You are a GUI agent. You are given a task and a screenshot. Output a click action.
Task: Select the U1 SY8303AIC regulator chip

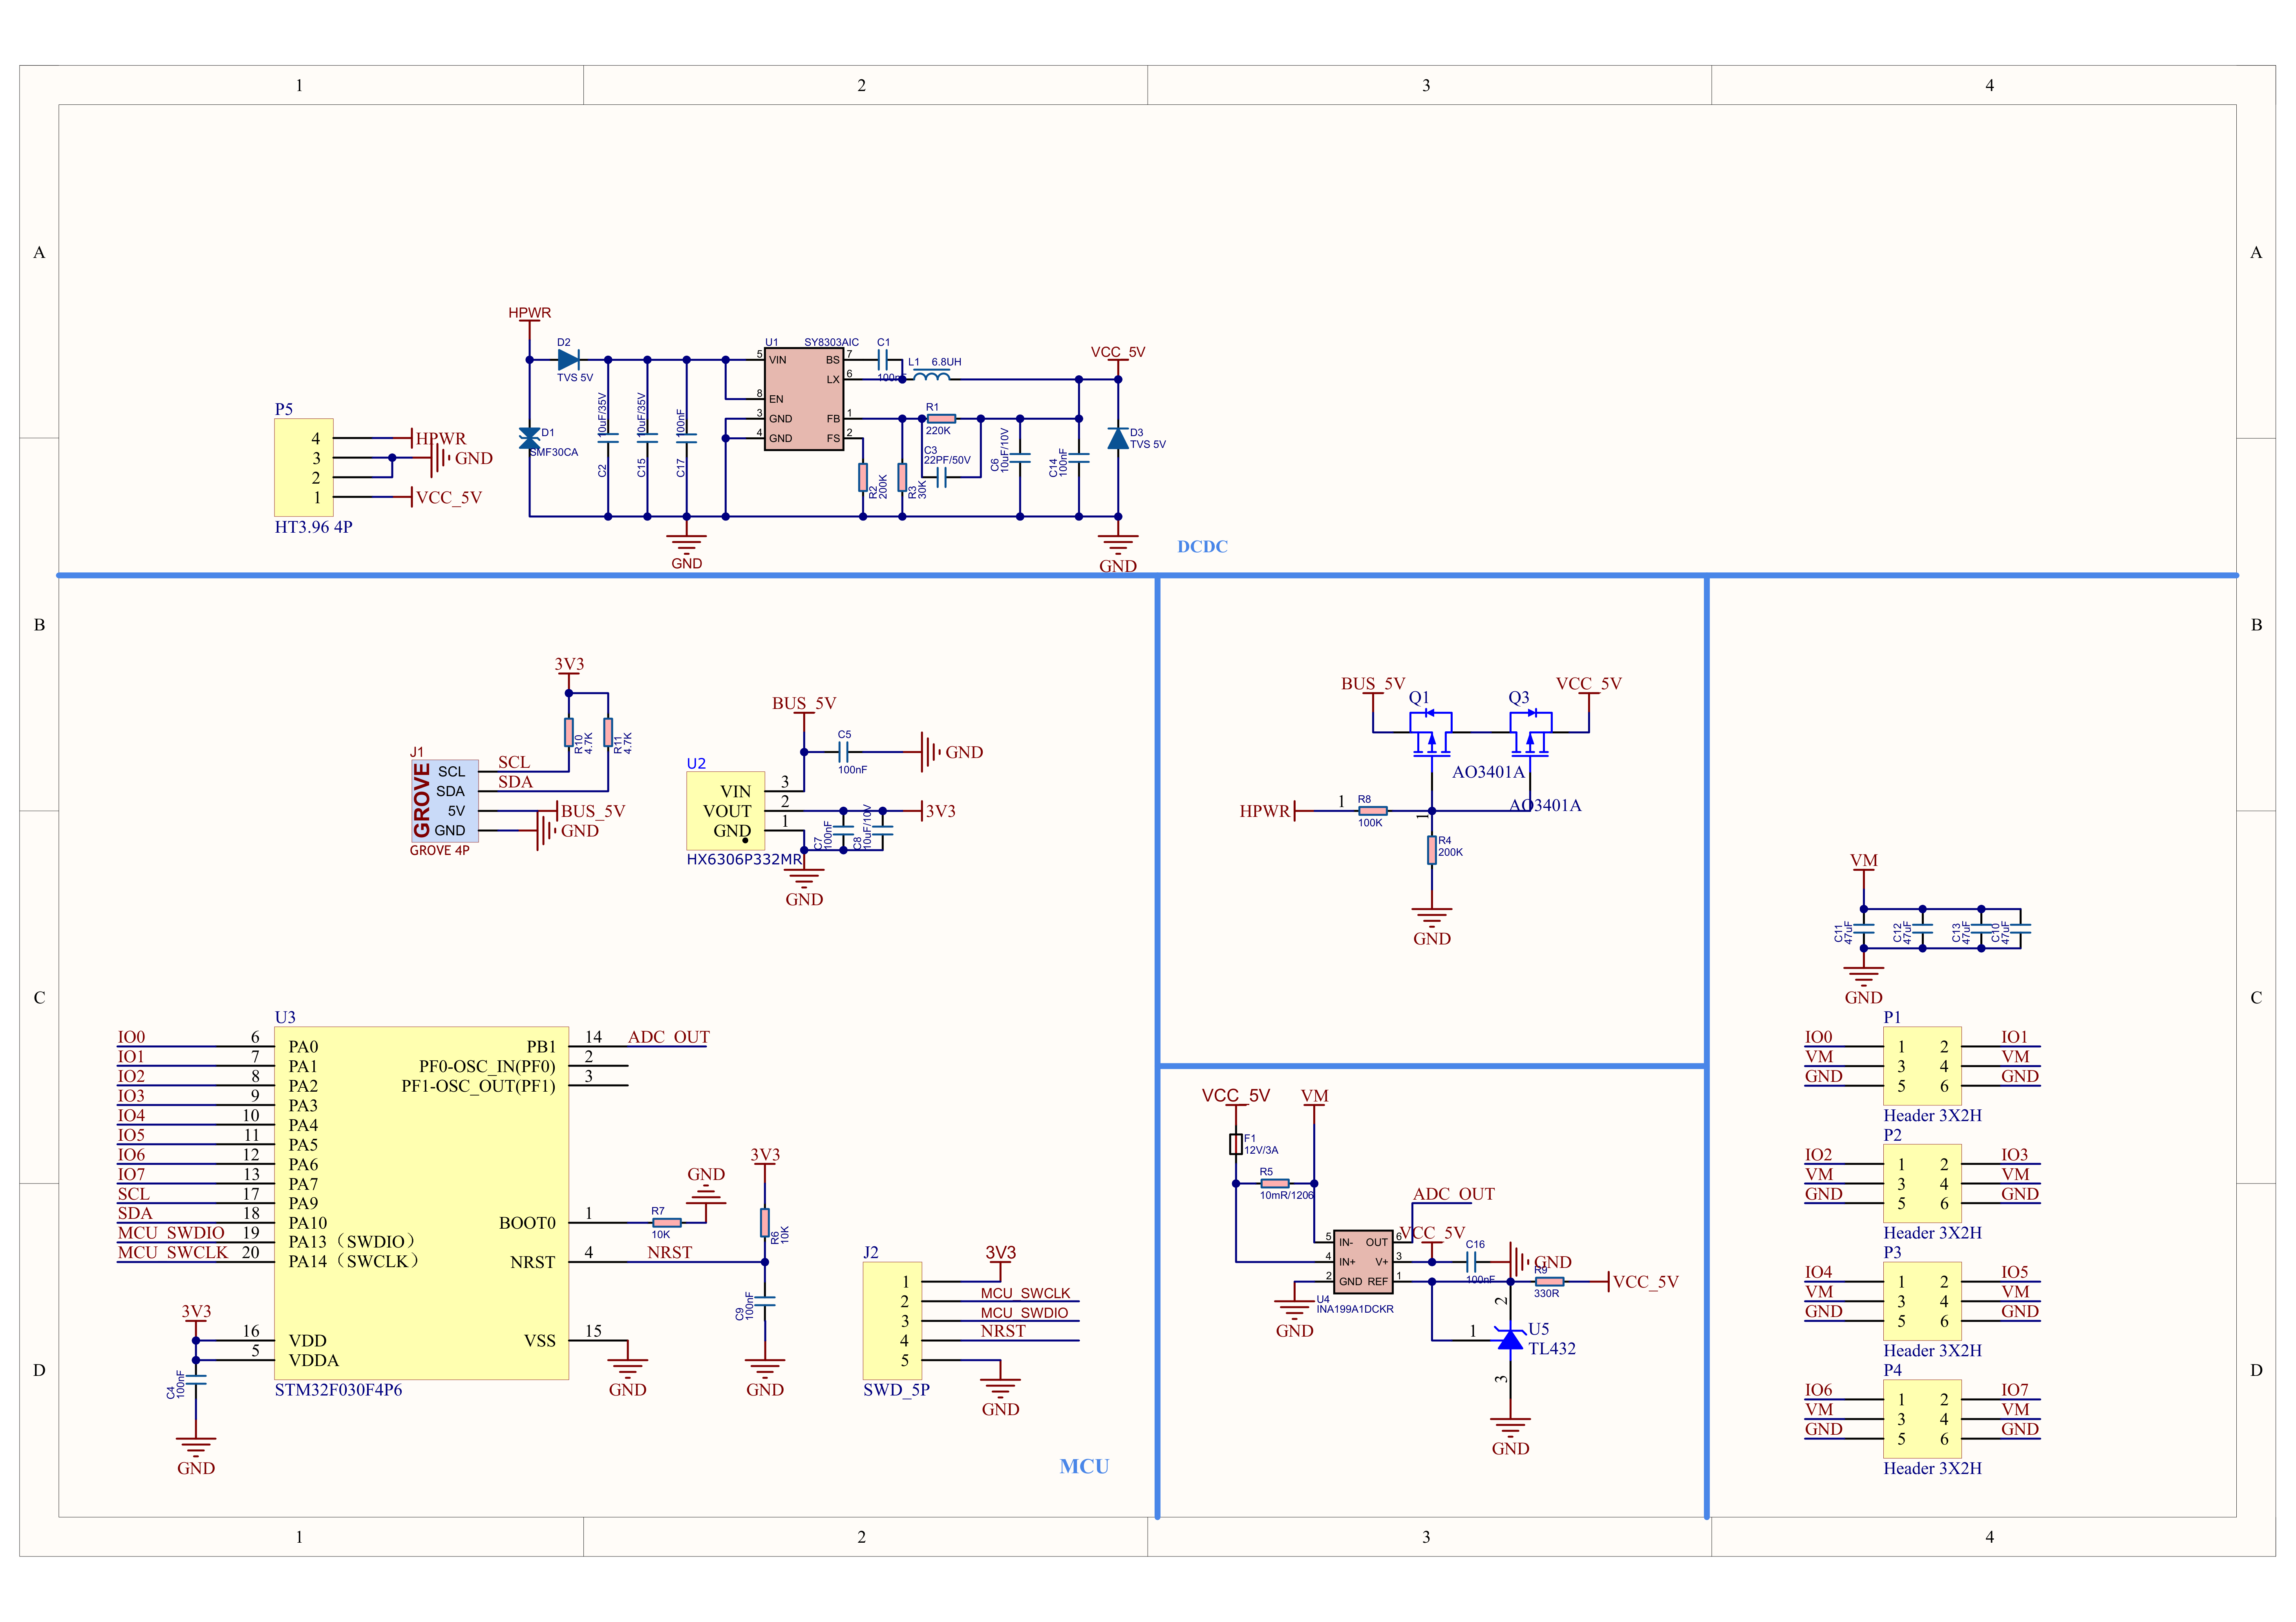click(x=804, y=399)
